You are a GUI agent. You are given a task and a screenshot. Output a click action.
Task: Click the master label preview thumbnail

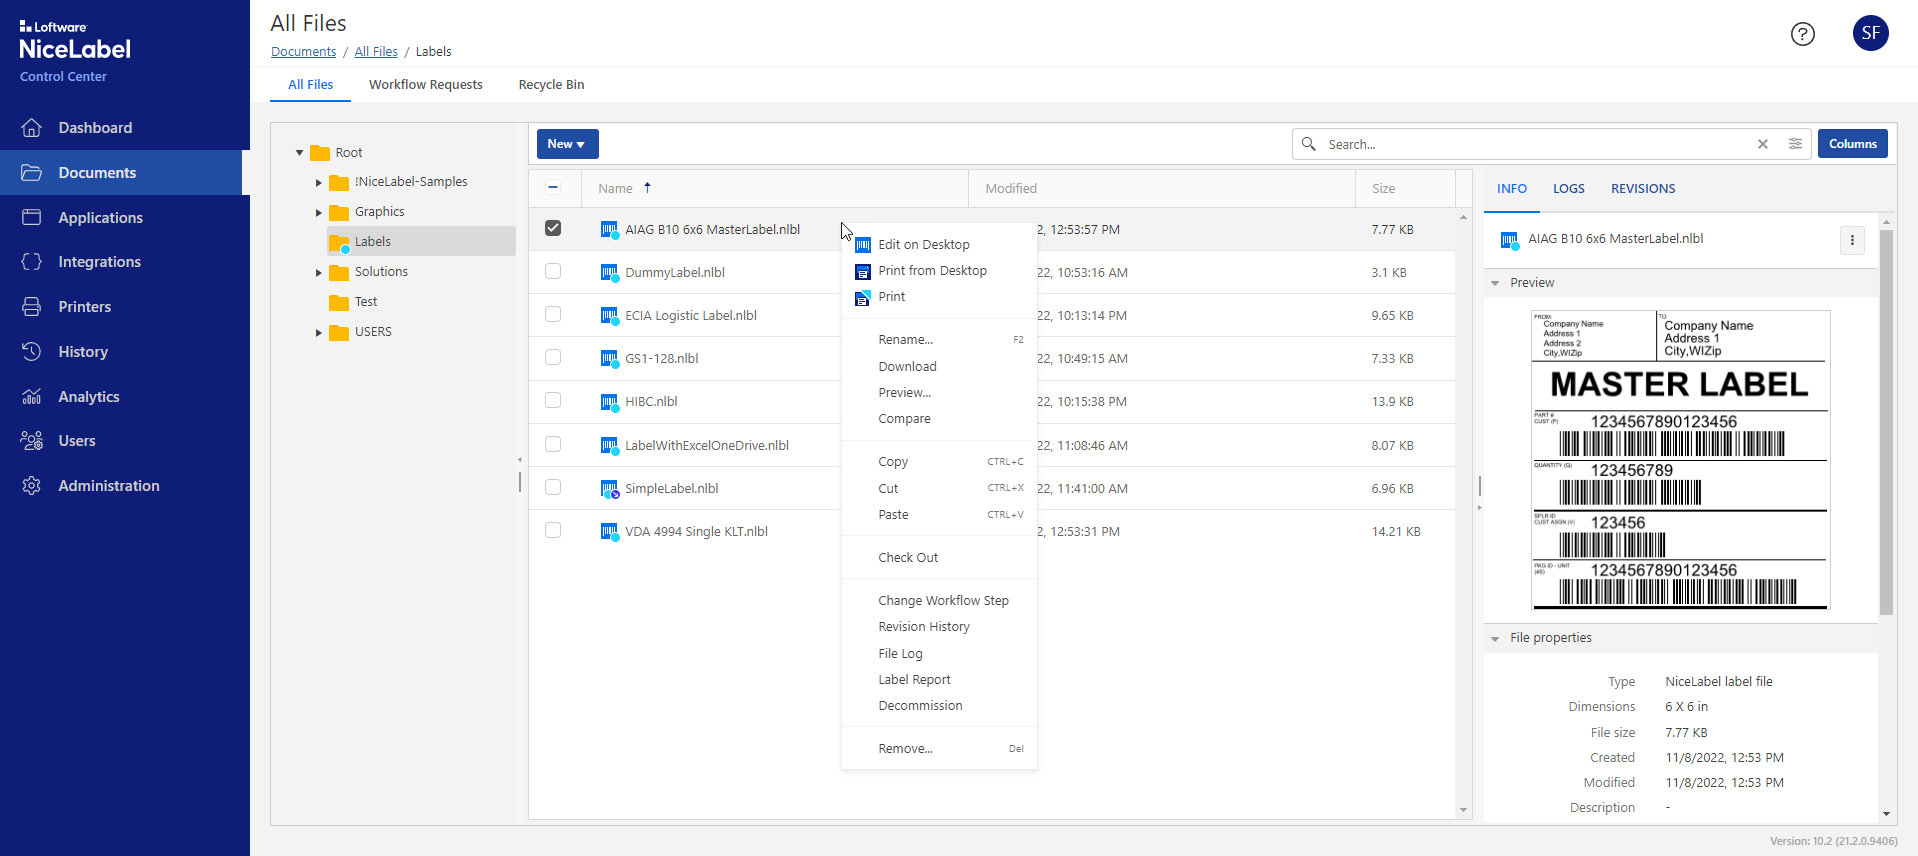pos(1680,460)
